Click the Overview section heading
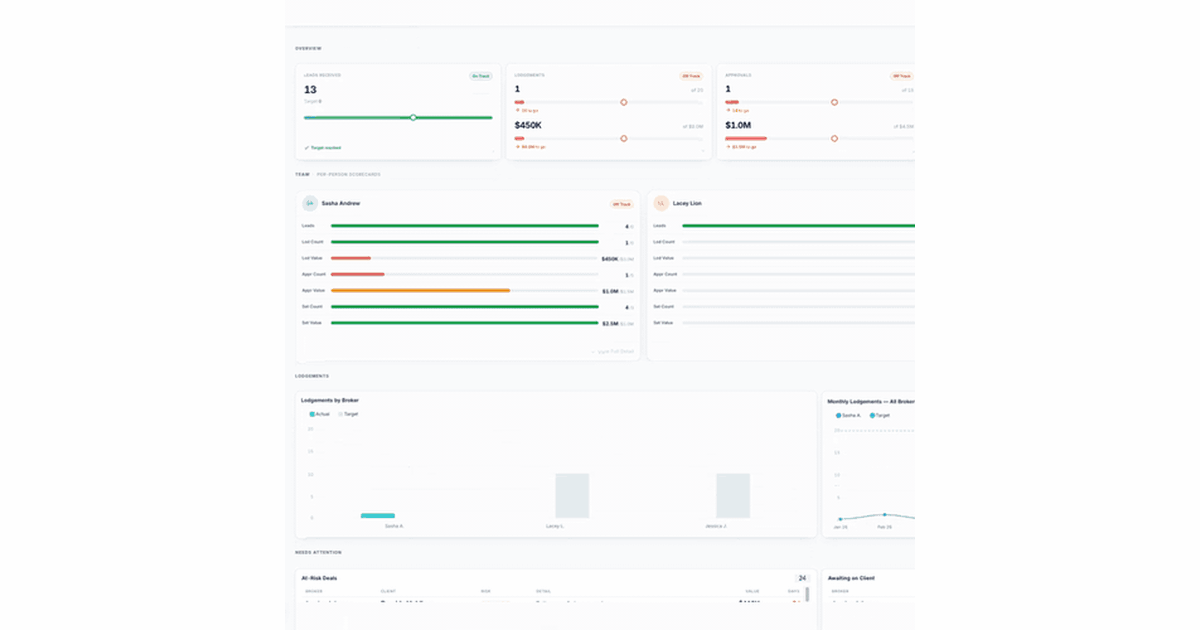The image size is (1200, 630). coord(308,48)
